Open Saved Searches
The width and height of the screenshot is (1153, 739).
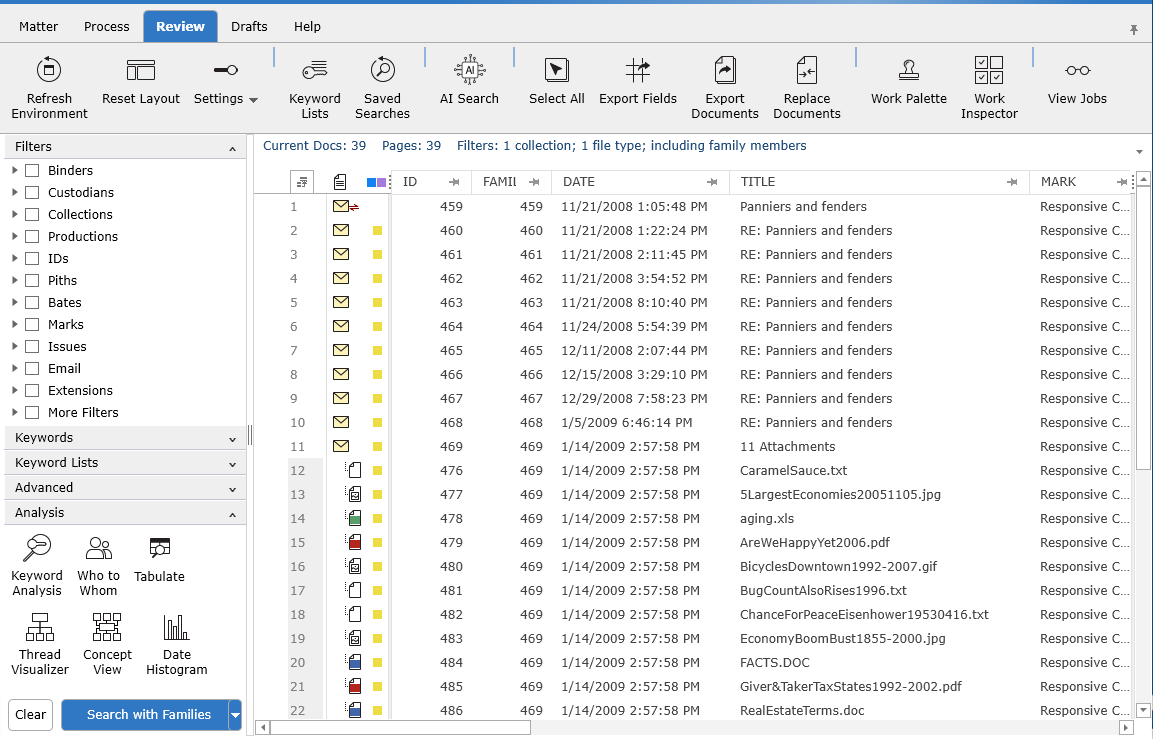point(382,89)
